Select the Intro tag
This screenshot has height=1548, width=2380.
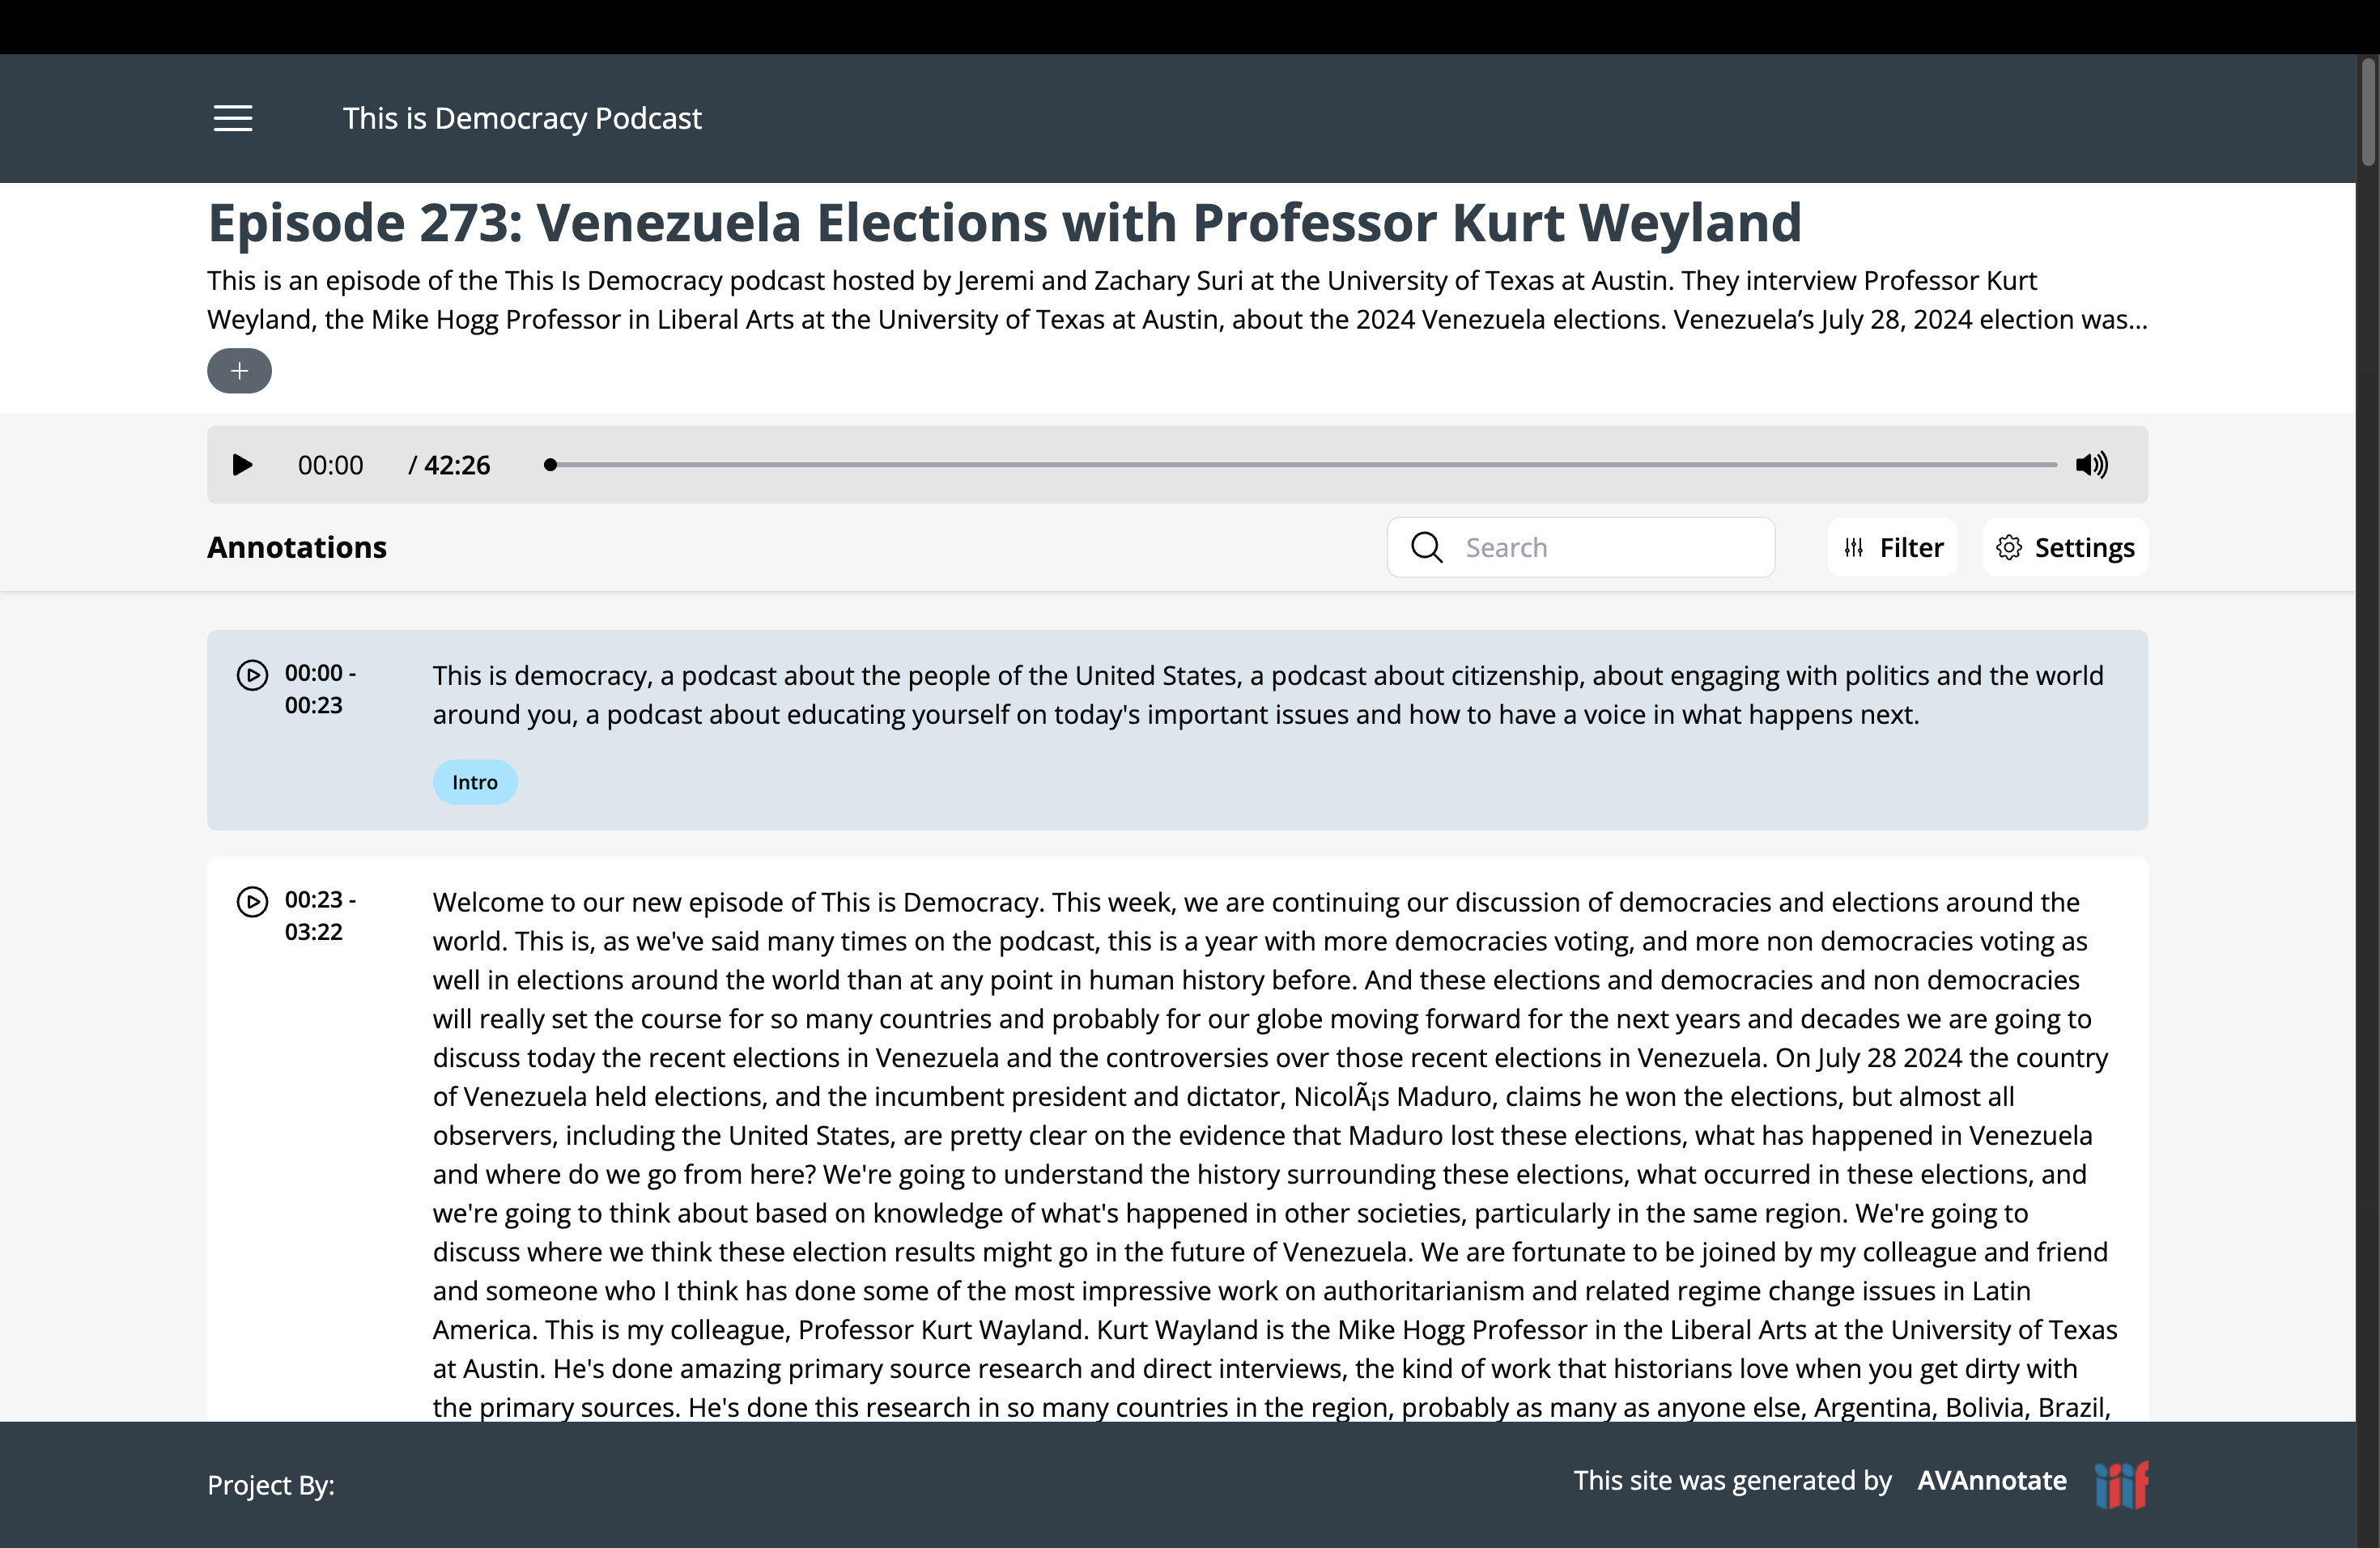coord(475,782)
